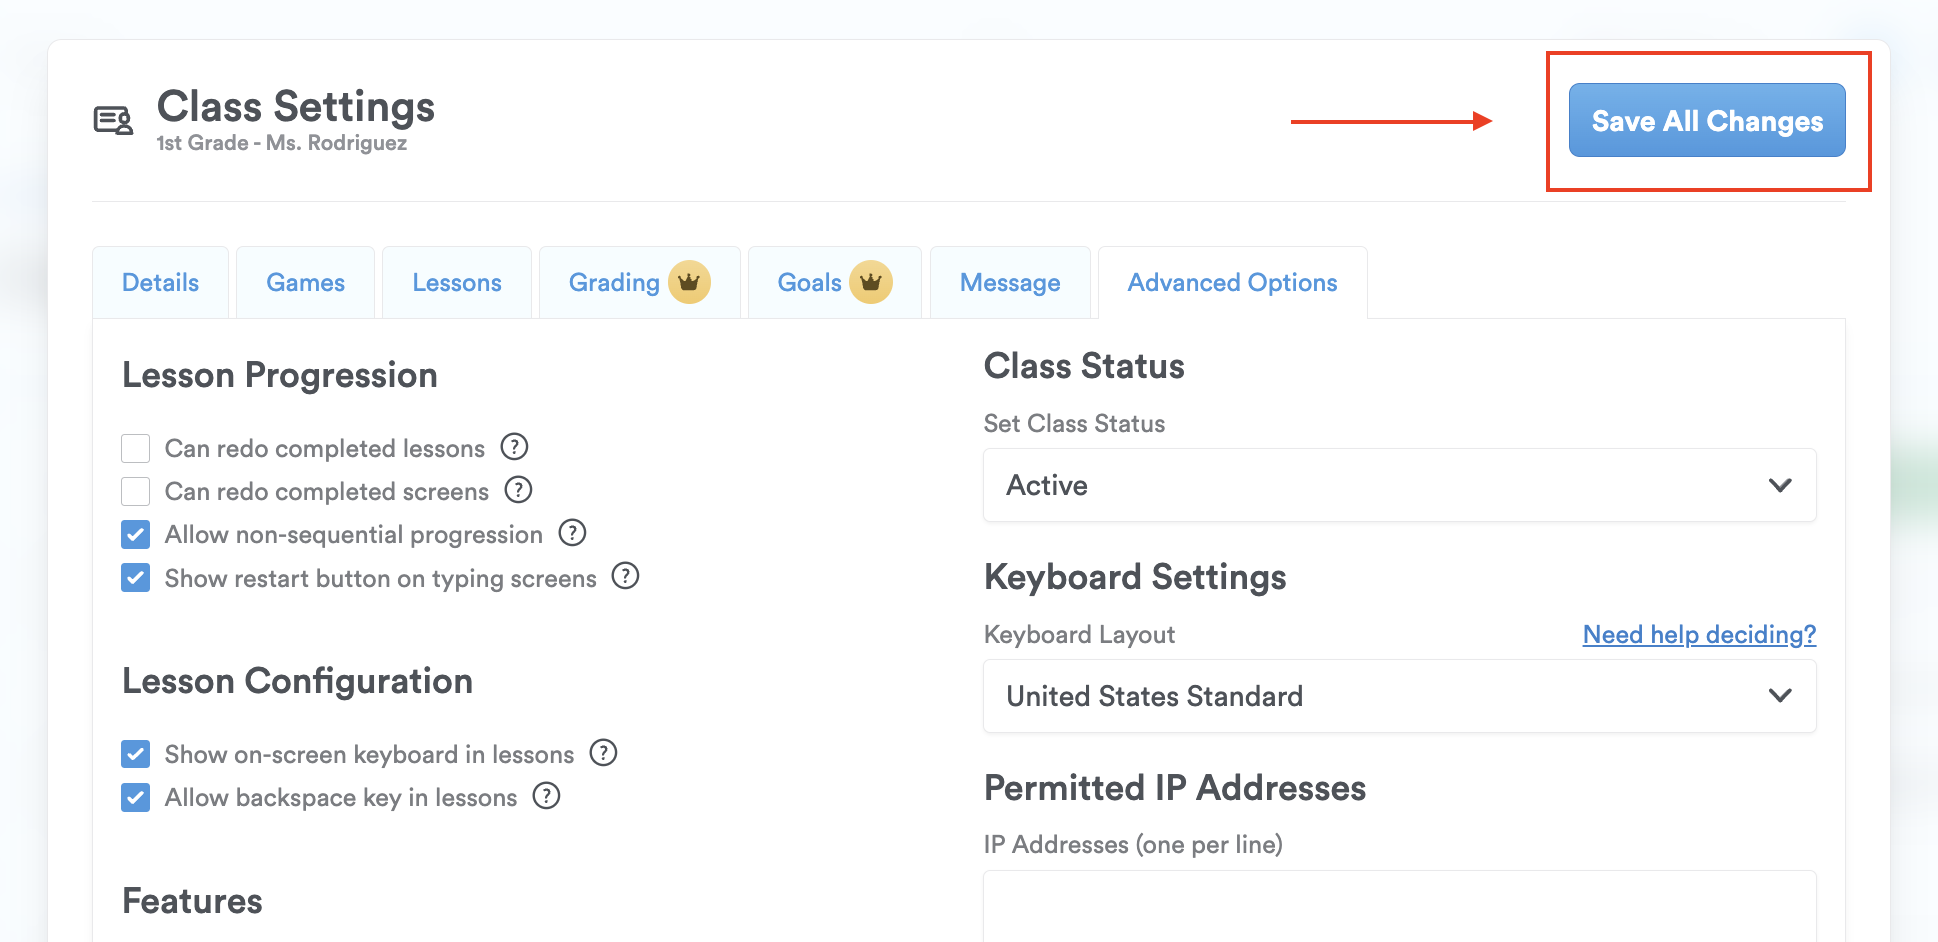This screenshot has height=942, width=1938.
Task: Open the Set Class Status dropdown
Action: point(1399,485)
